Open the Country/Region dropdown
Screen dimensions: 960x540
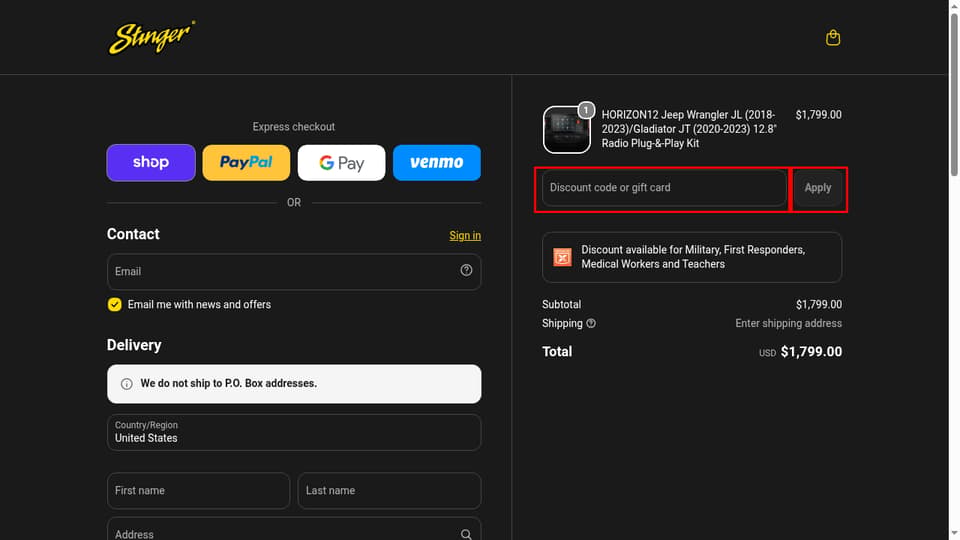[x=294, y=432]
